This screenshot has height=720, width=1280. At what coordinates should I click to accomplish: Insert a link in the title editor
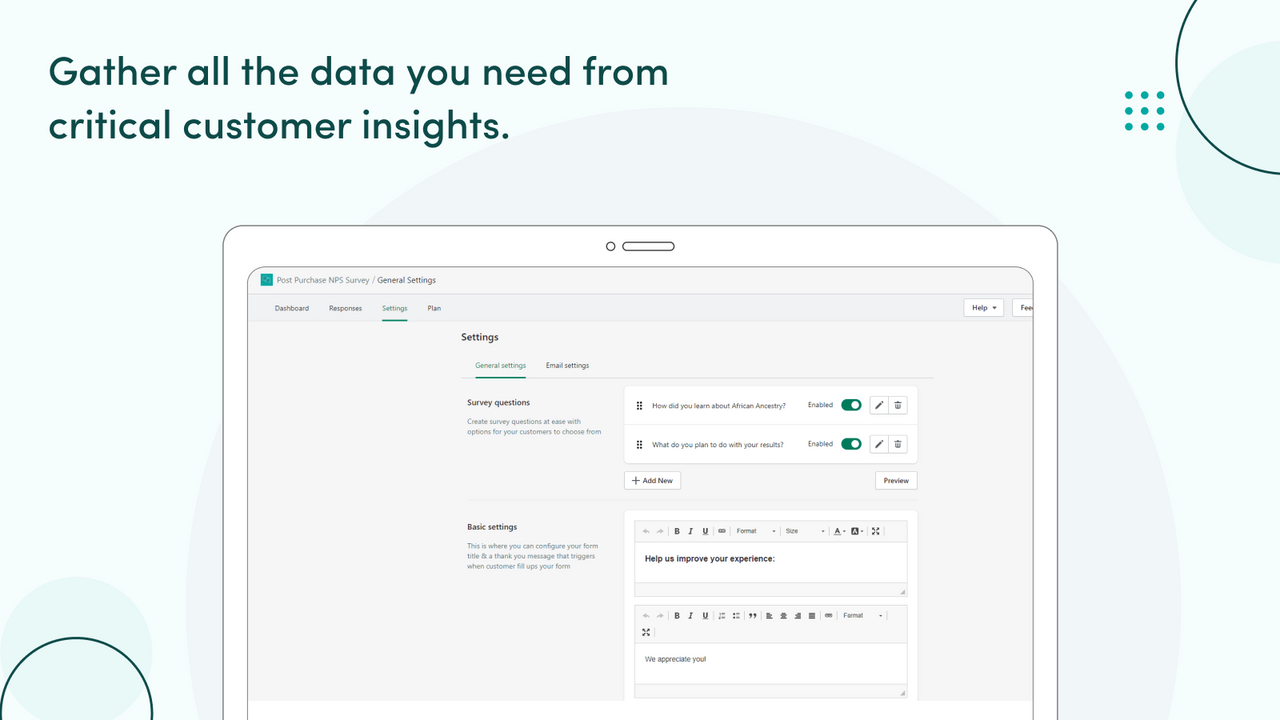point(720,531)
